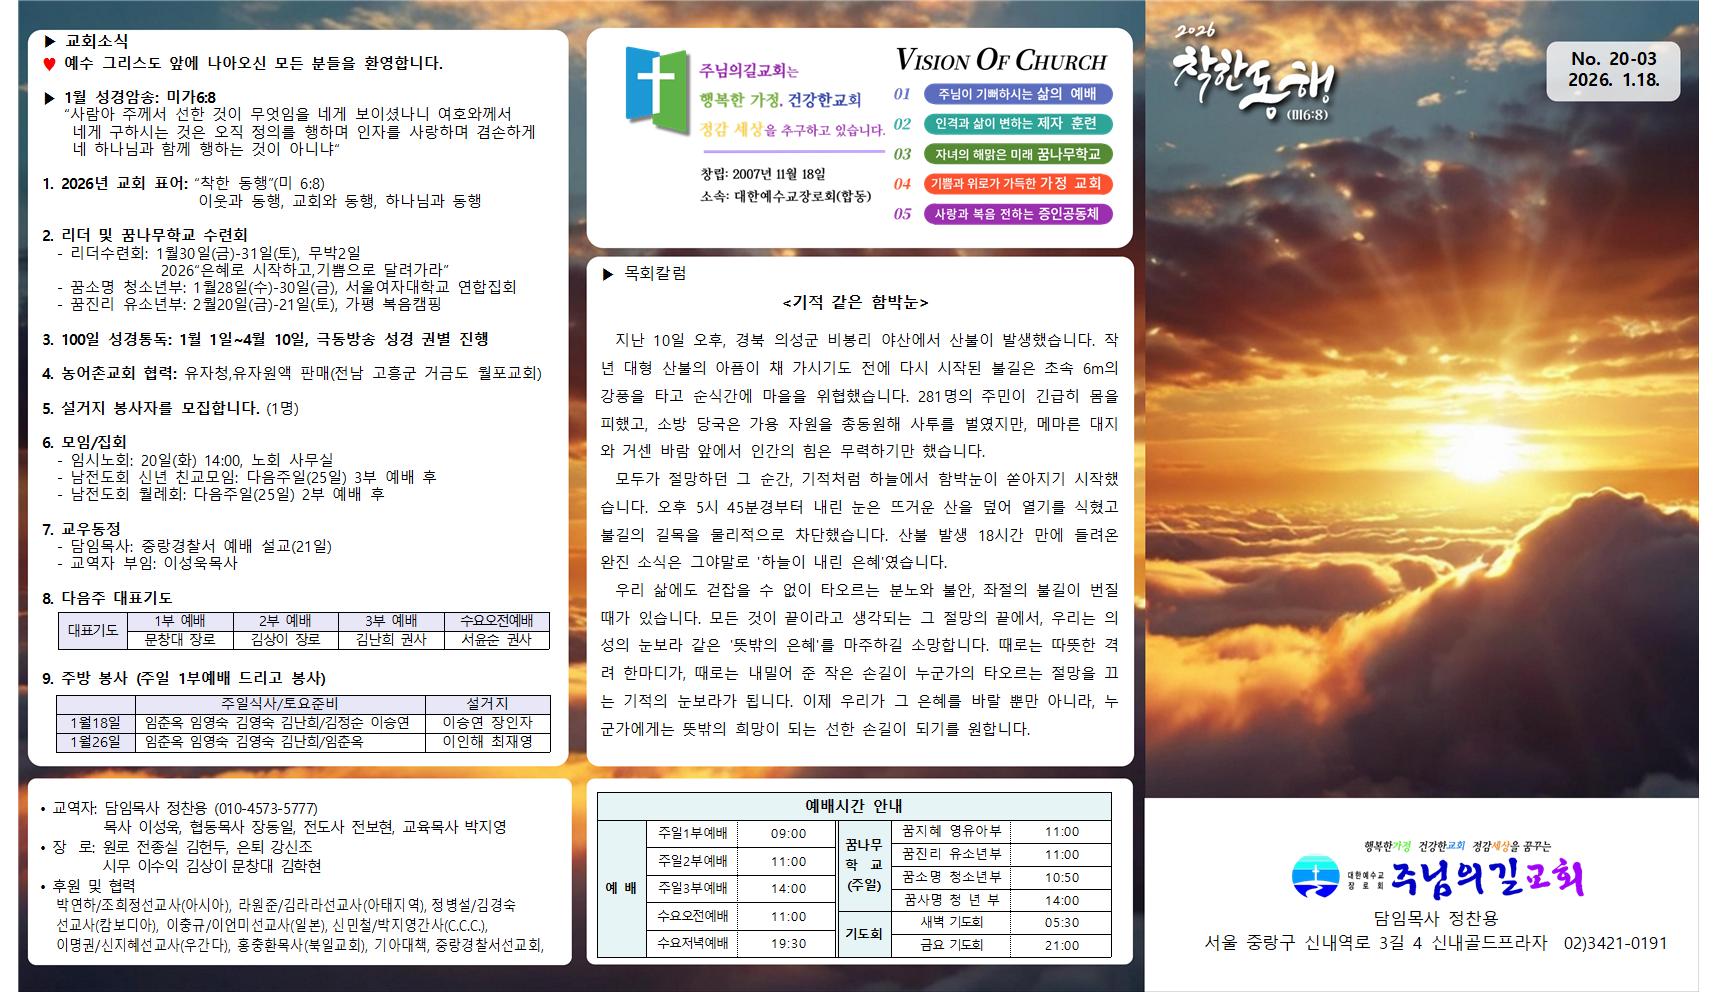Screen dimensions: 1720x992
Task: Select the red 기쁨과 위로가 가득한 가정 교회 pill
Action: tap(1017, 184)
